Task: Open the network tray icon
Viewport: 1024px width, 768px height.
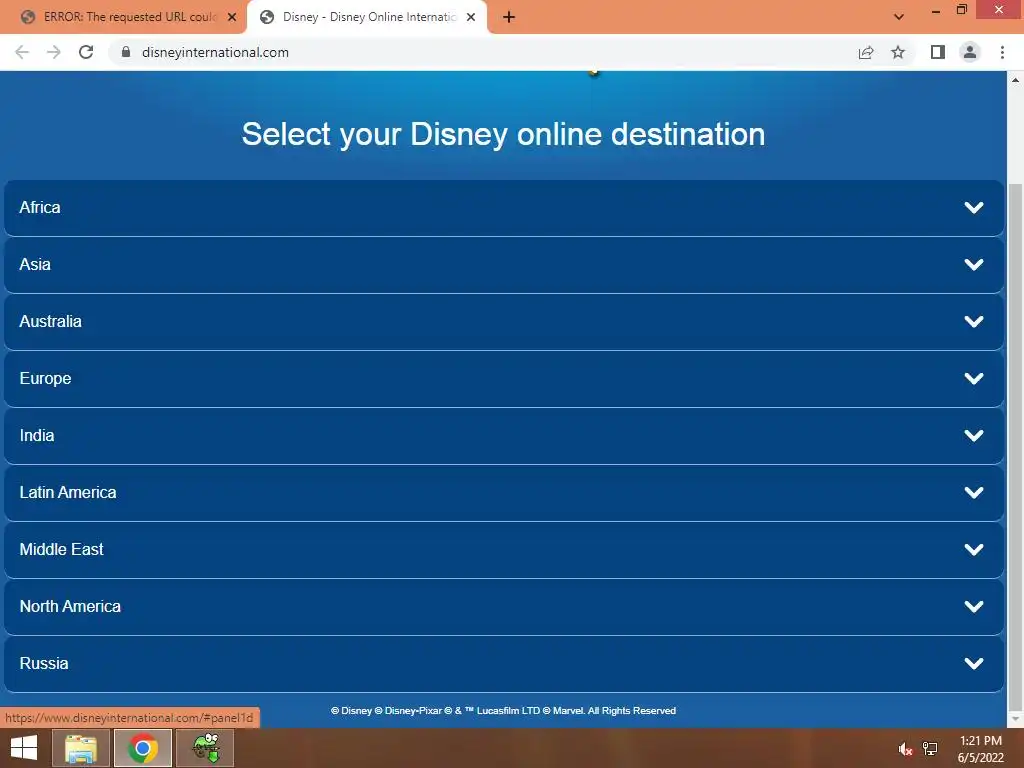Action: pyautogui.click(x=930, y=748)
